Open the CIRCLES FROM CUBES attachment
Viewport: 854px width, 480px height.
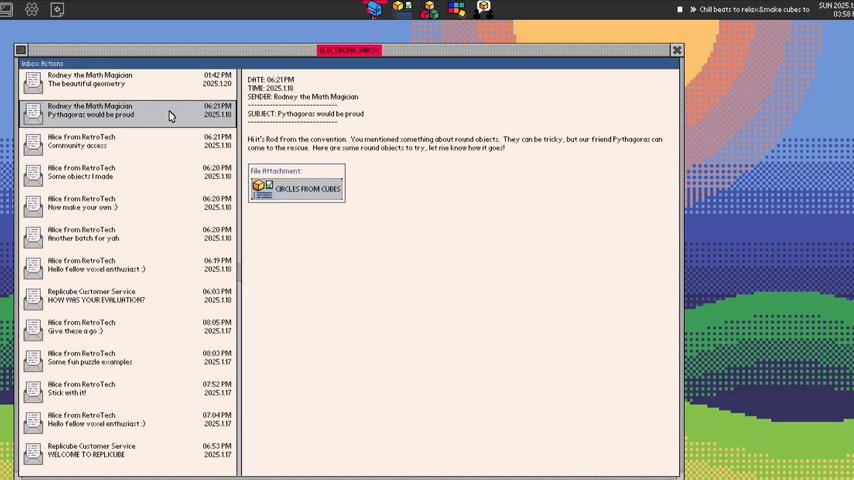[297, 188]
